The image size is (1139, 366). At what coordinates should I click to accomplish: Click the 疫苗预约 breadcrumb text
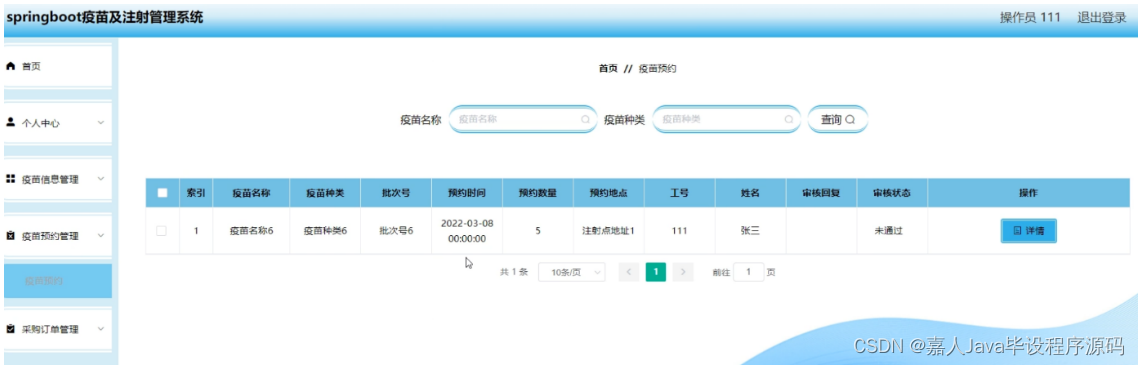point(658,68)
